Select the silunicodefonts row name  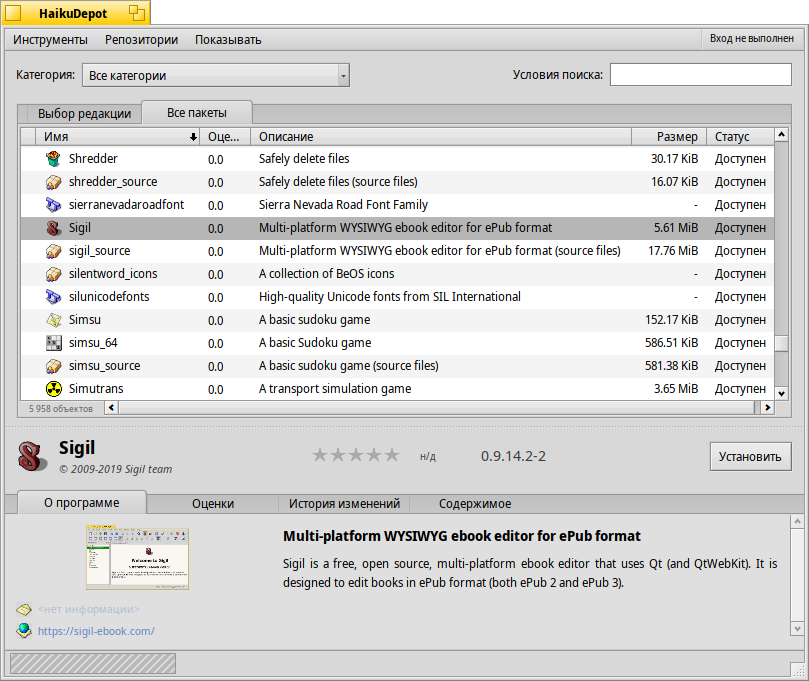[x=109, y=297]
